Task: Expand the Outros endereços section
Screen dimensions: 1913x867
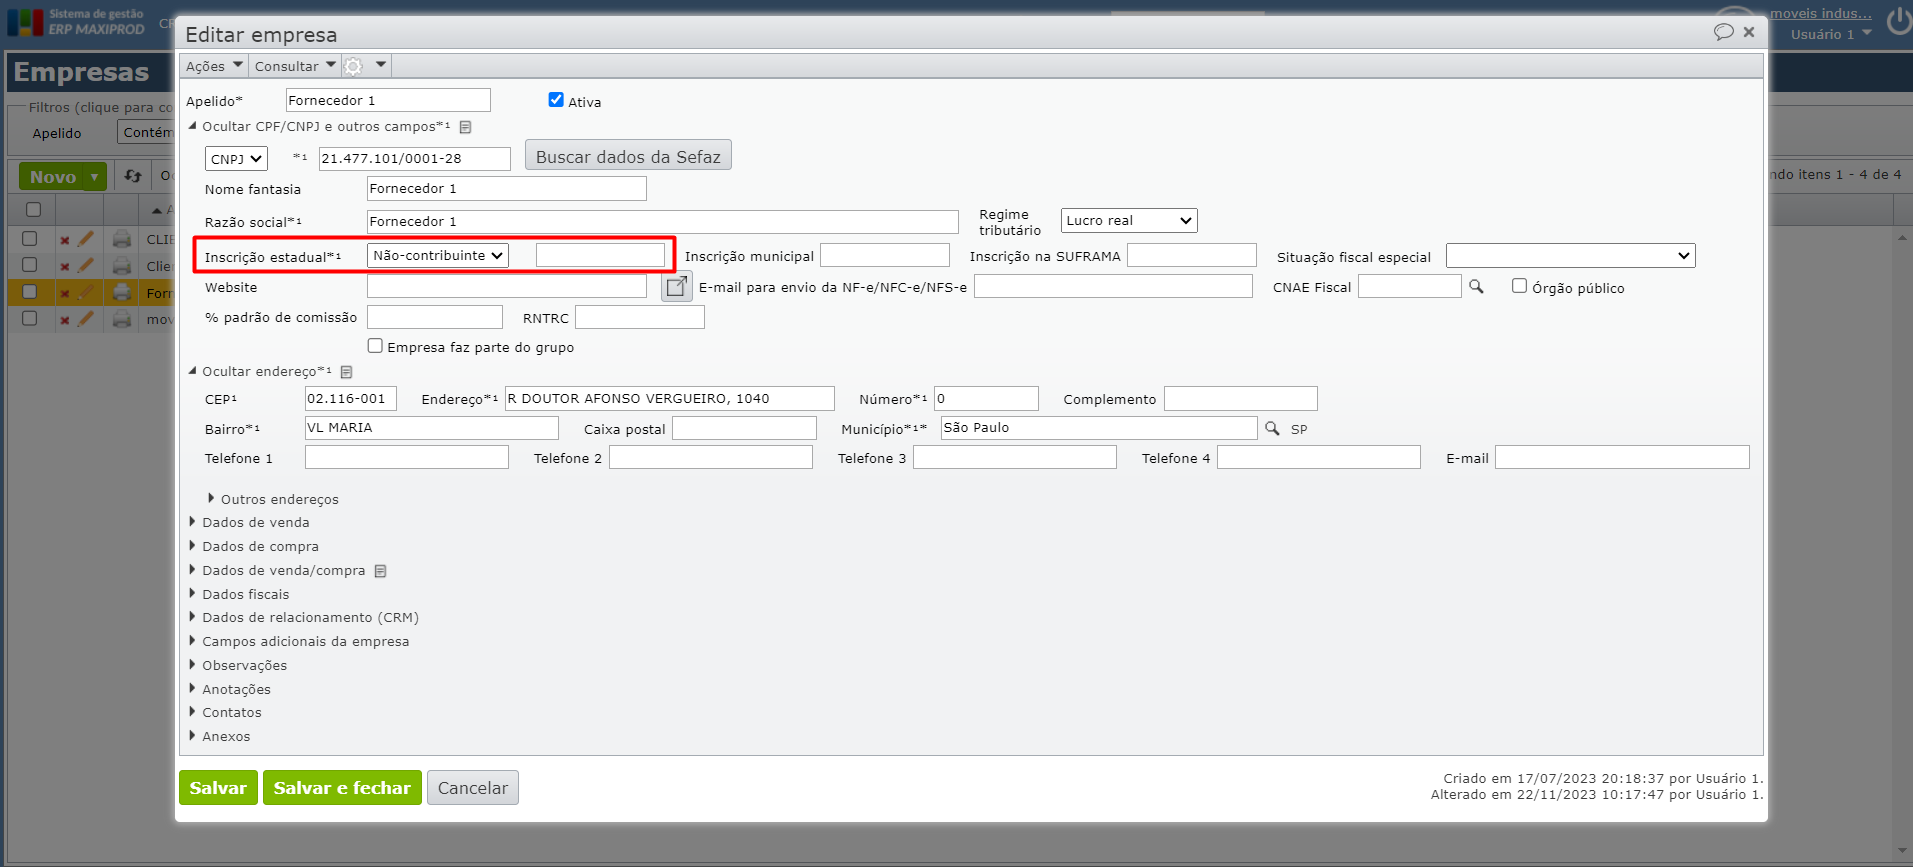Action: (x=279, y=499)
